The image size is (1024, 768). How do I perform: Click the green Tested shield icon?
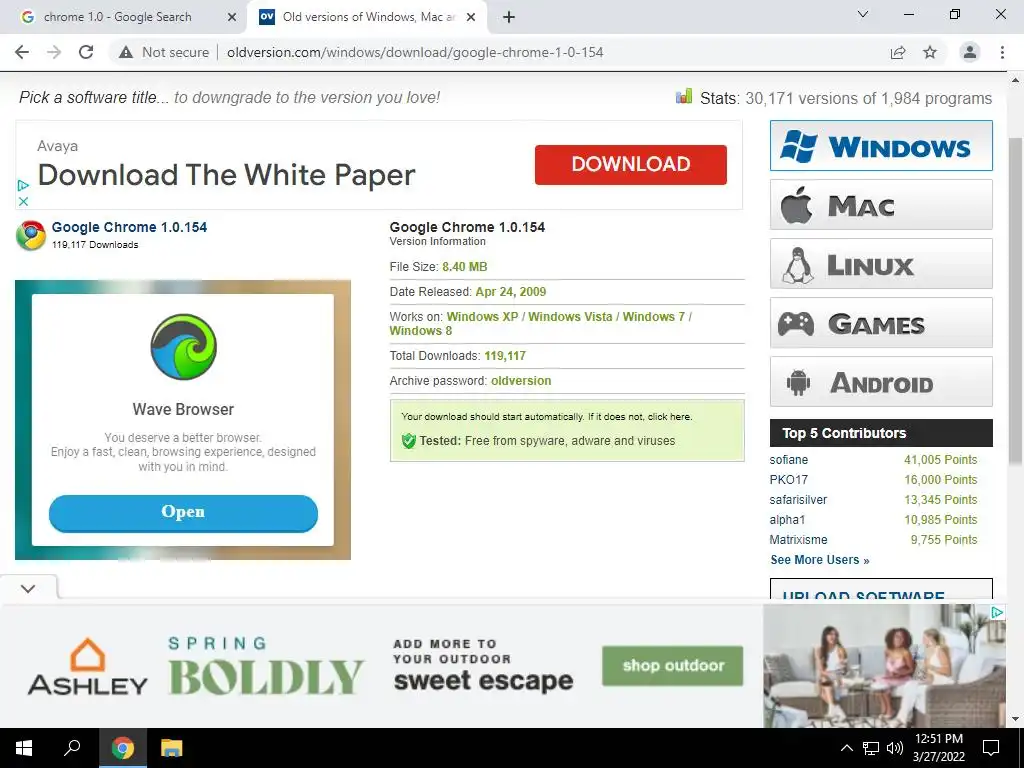409,441
